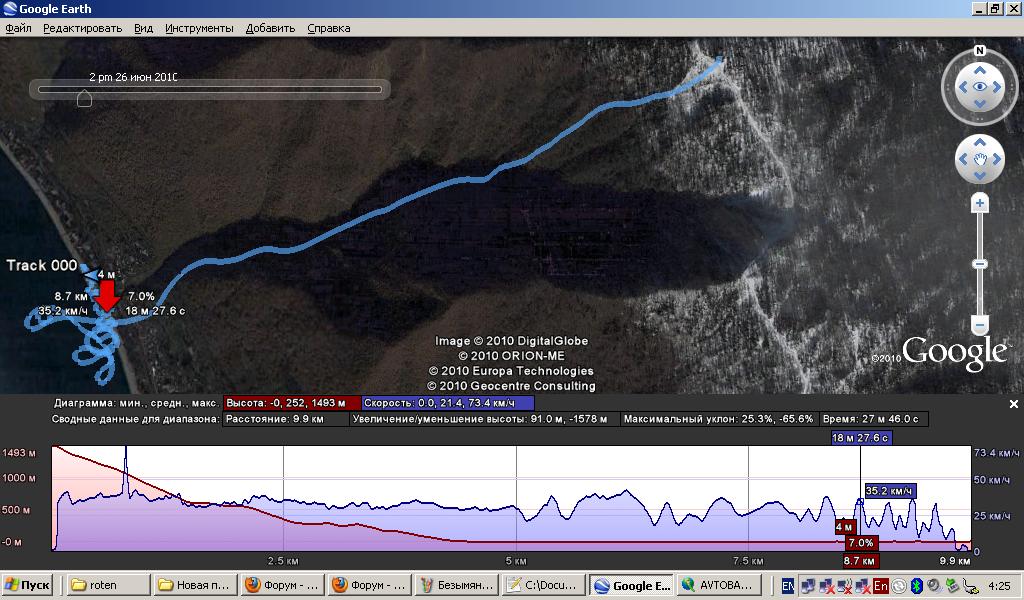
Task: Click the N north-reset marker on compass
Action: (x=980, y=50)
